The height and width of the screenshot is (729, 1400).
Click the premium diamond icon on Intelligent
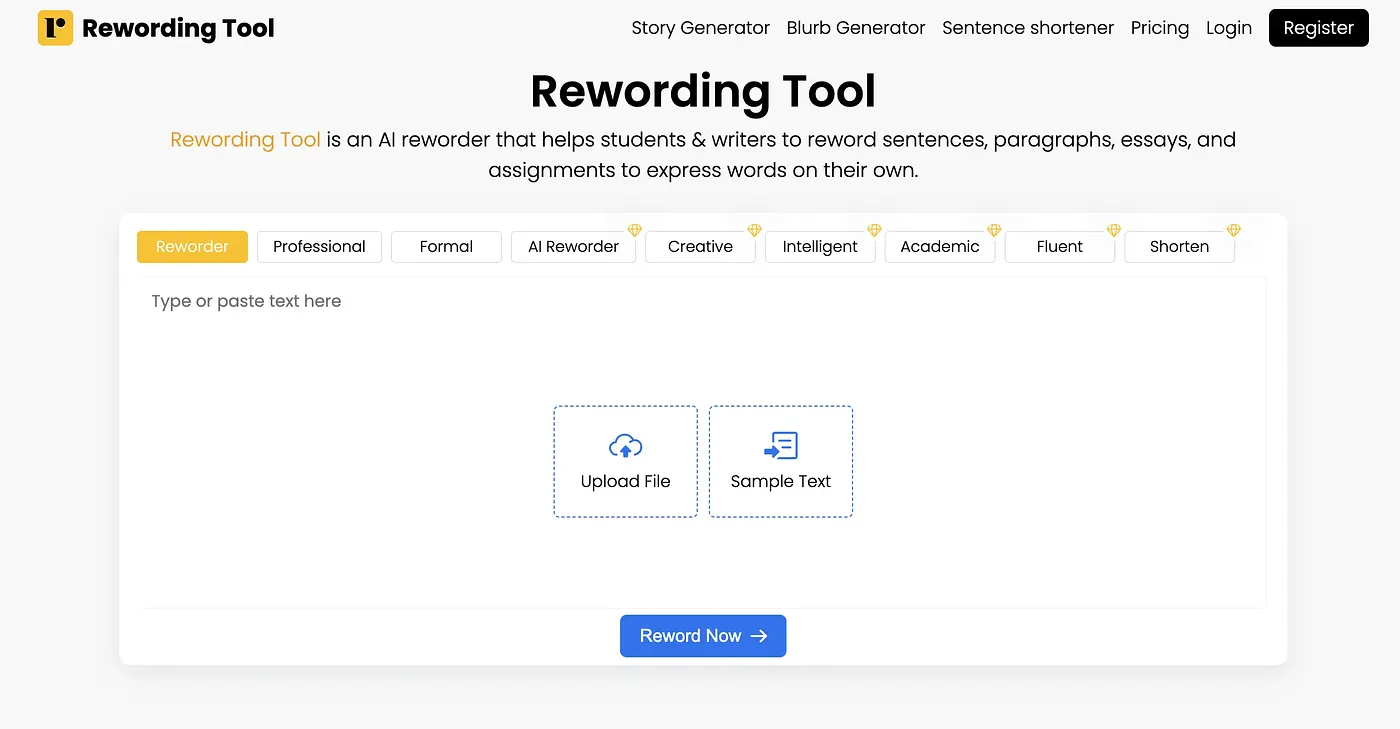pos(874,231)
